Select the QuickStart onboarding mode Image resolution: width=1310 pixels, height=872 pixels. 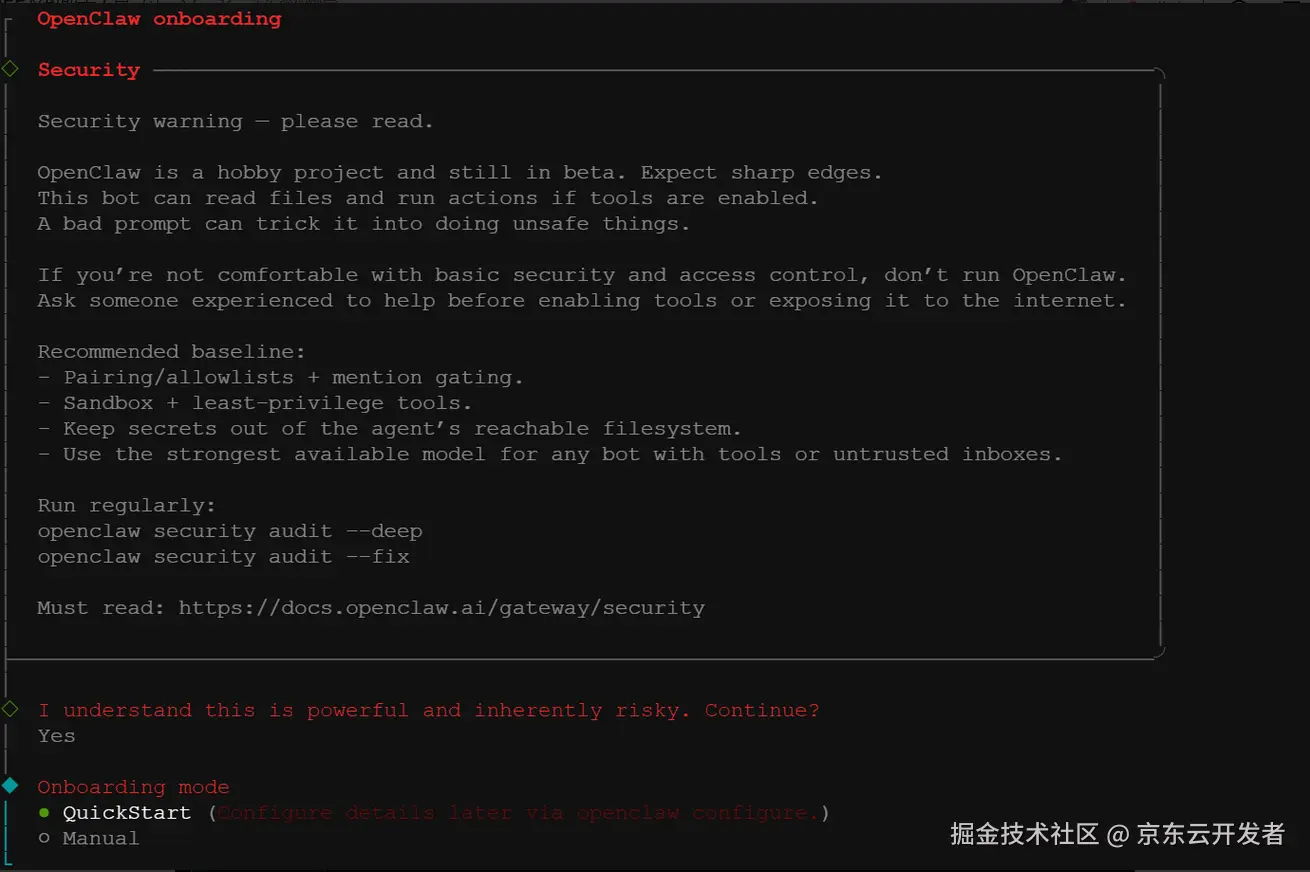click(x=127, y=813)
